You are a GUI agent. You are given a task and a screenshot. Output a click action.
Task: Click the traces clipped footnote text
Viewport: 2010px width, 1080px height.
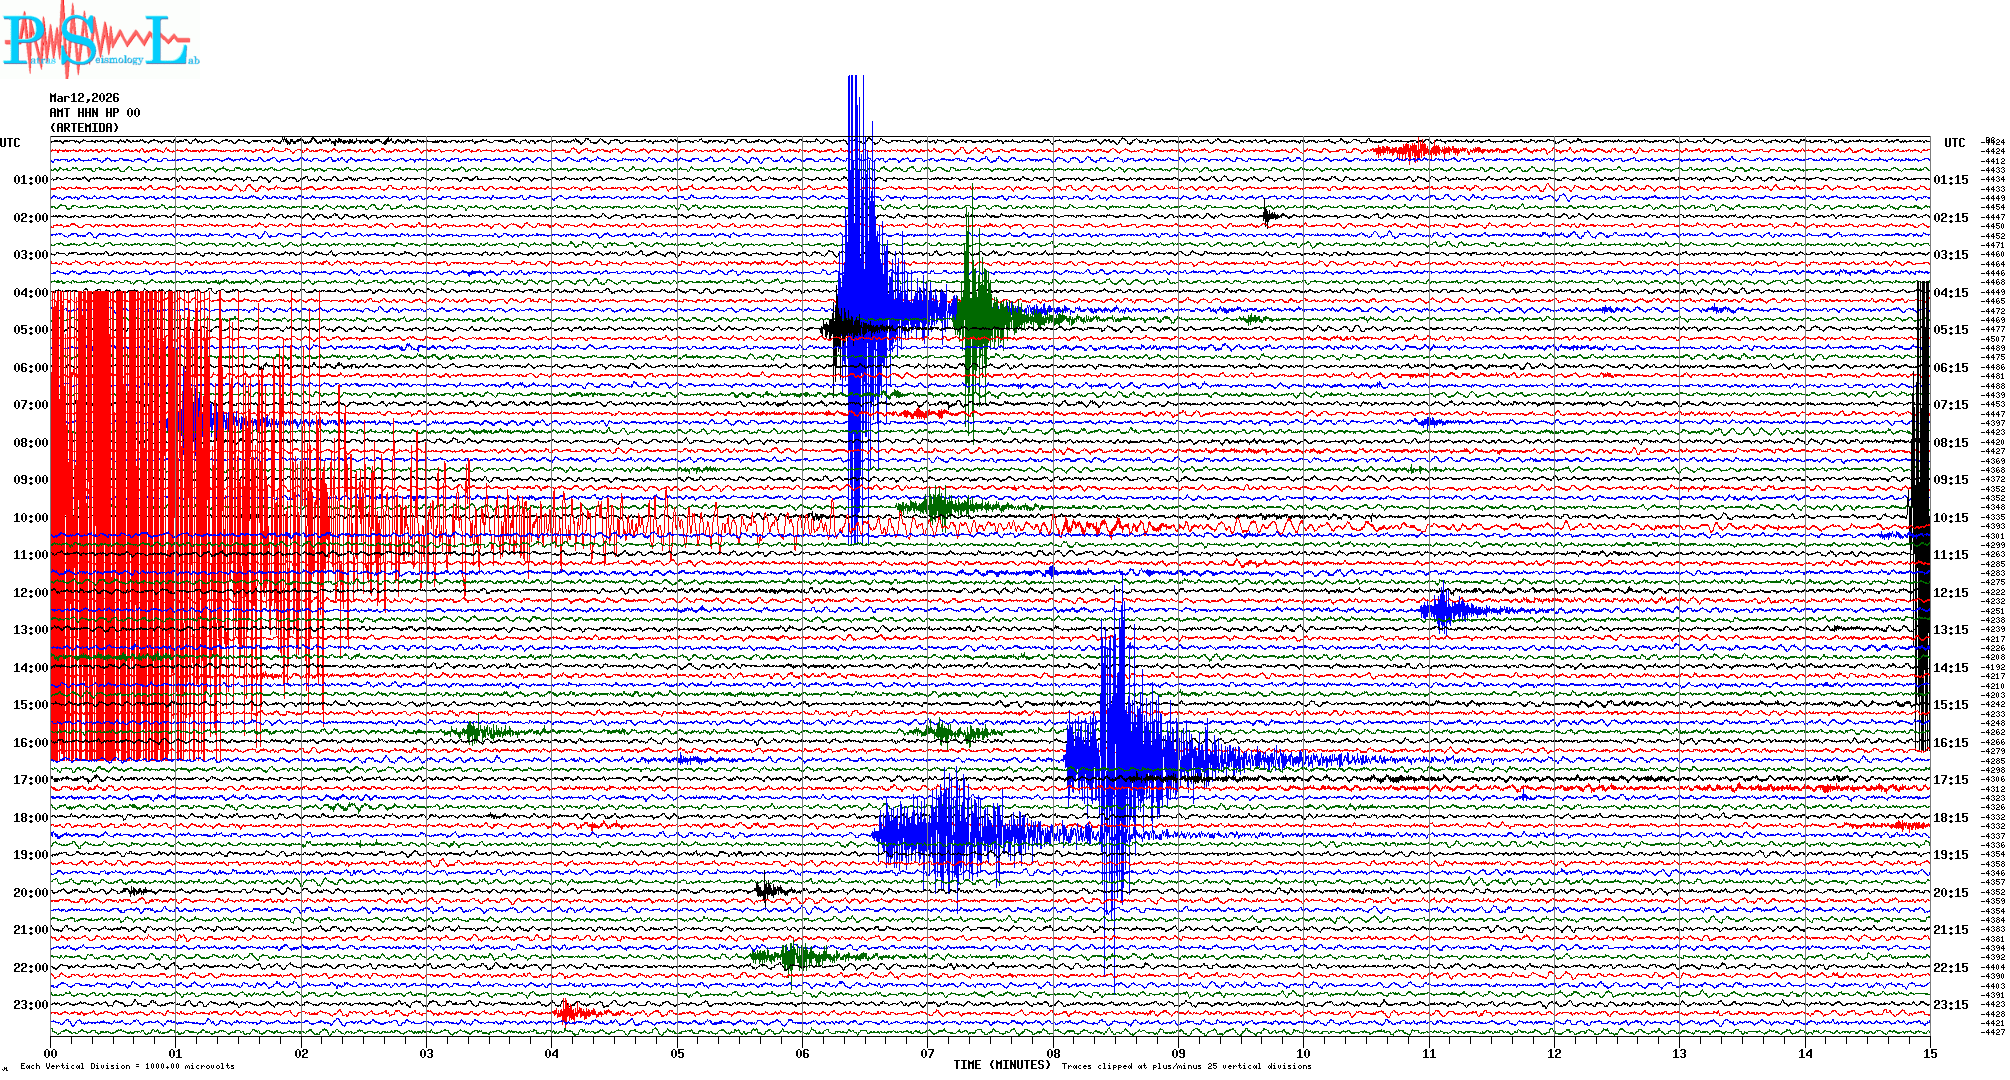1186,1066
